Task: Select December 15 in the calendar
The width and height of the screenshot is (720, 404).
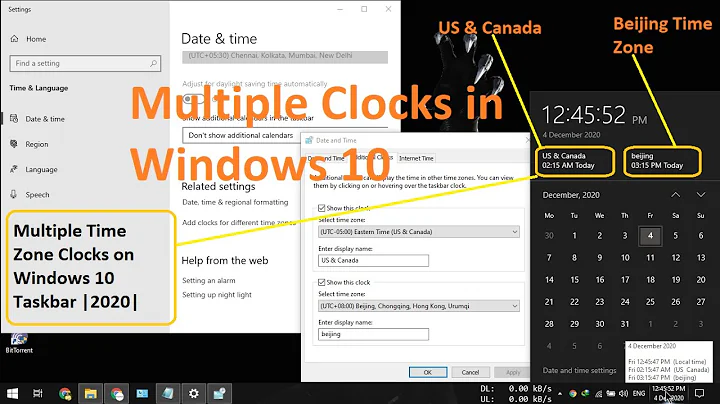Action: click(574, 280)
